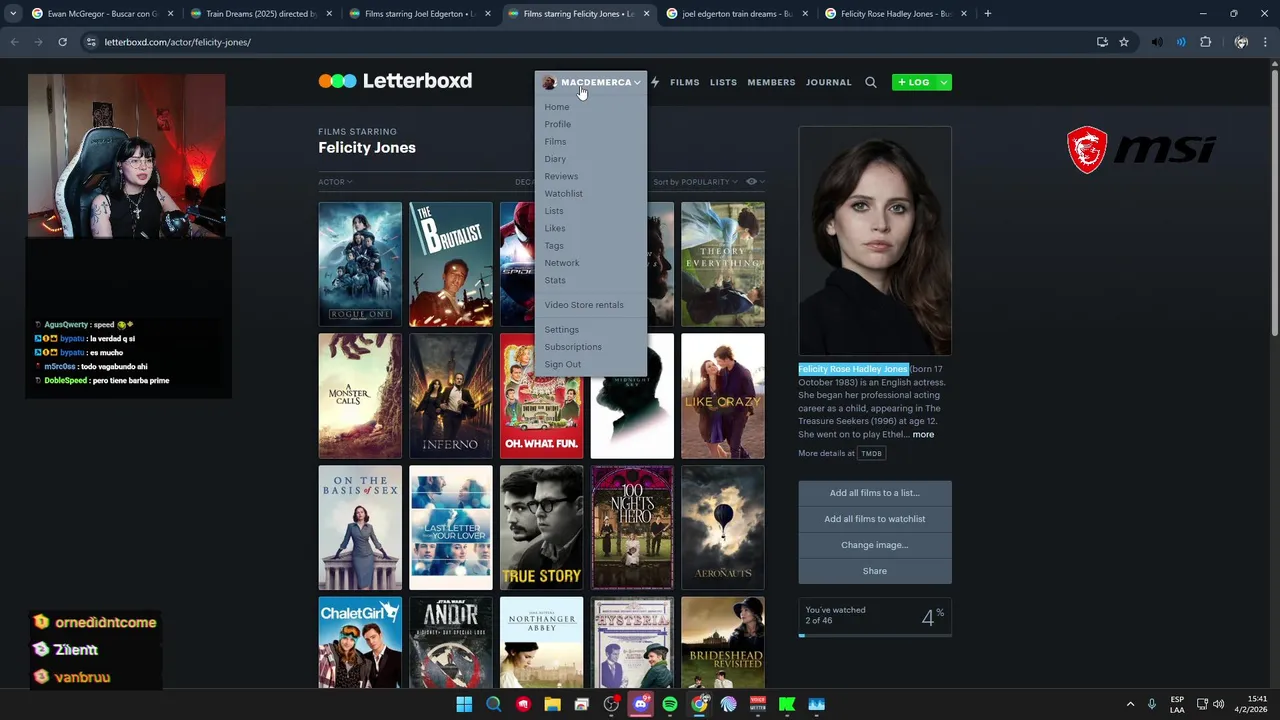Open Windows Start menu

click(464, 704)
